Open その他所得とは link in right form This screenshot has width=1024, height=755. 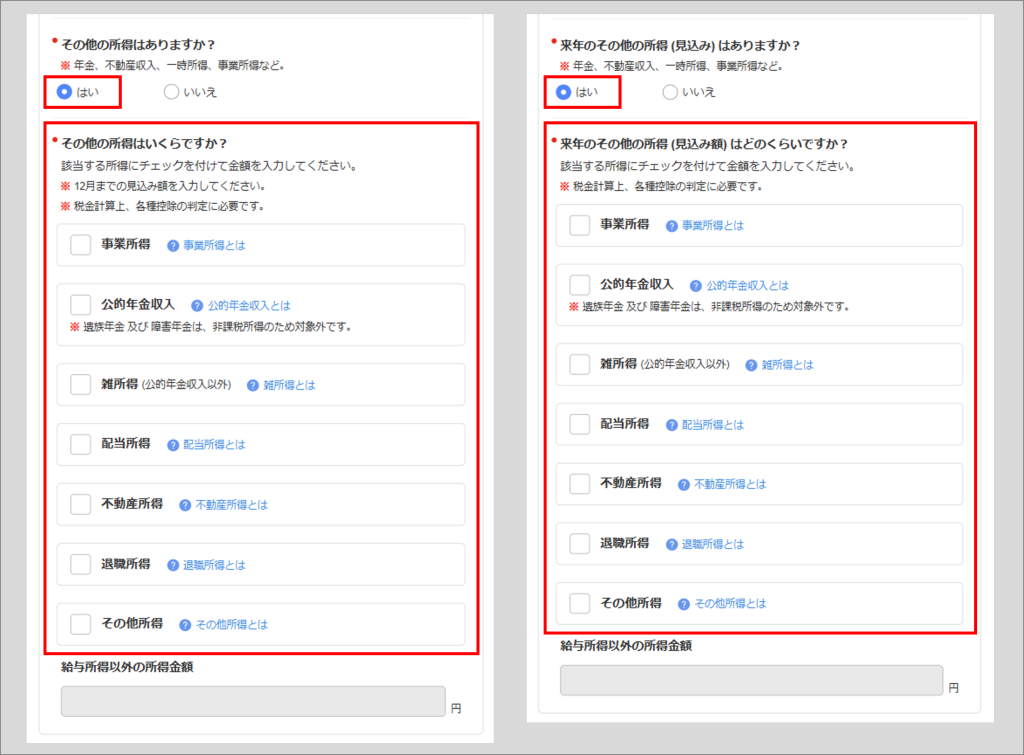(730, 604)
